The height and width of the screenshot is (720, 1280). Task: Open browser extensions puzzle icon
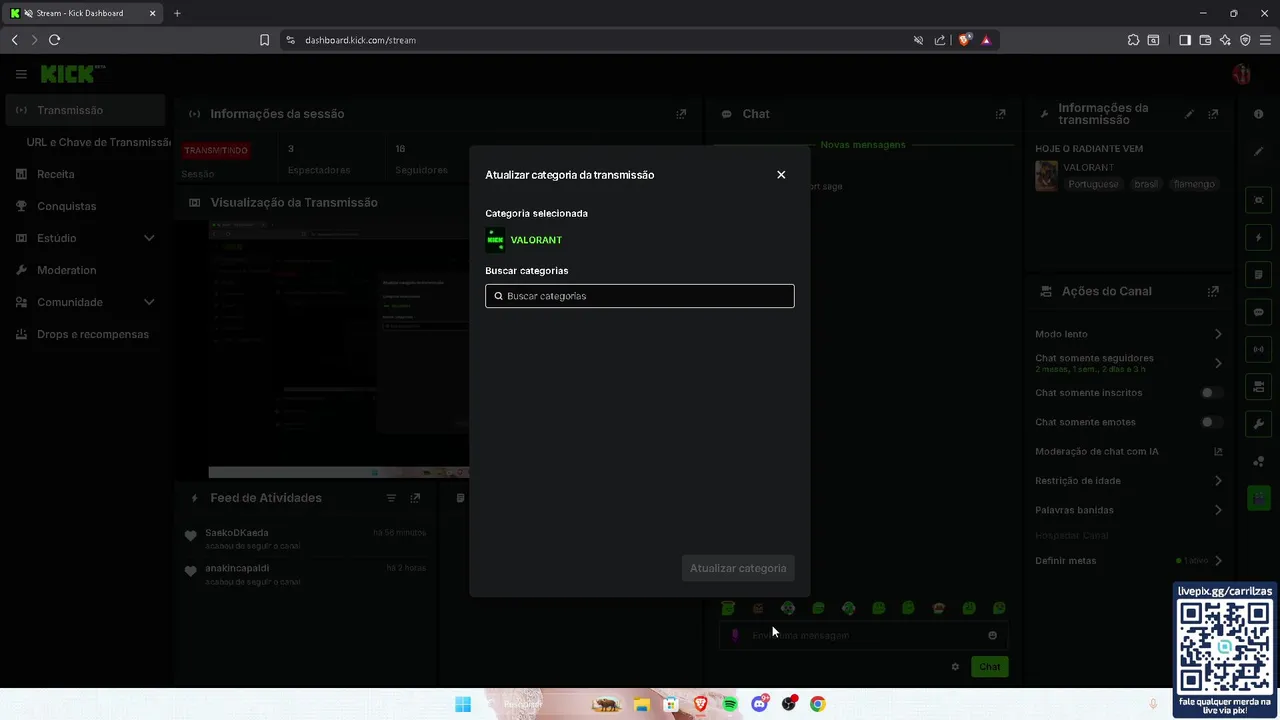point(1133,40)
